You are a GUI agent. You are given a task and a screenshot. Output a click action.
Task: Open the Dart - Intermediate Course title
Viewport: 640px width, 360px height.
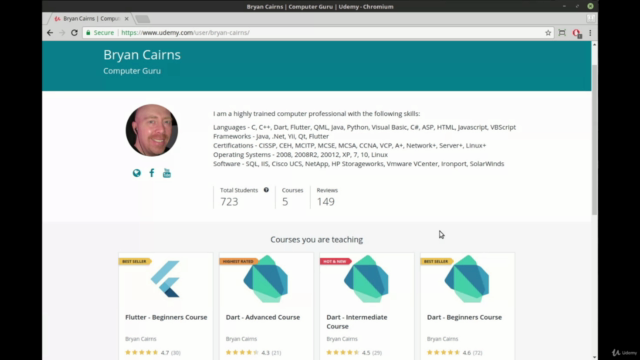click(357, 322)
